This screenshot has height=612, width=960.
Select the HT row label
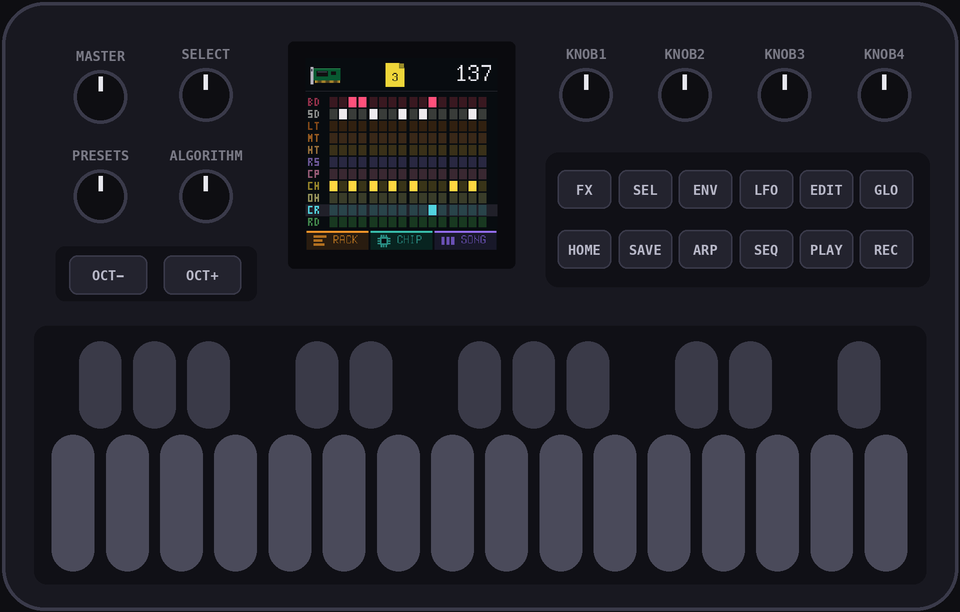(x=313, y=150)
